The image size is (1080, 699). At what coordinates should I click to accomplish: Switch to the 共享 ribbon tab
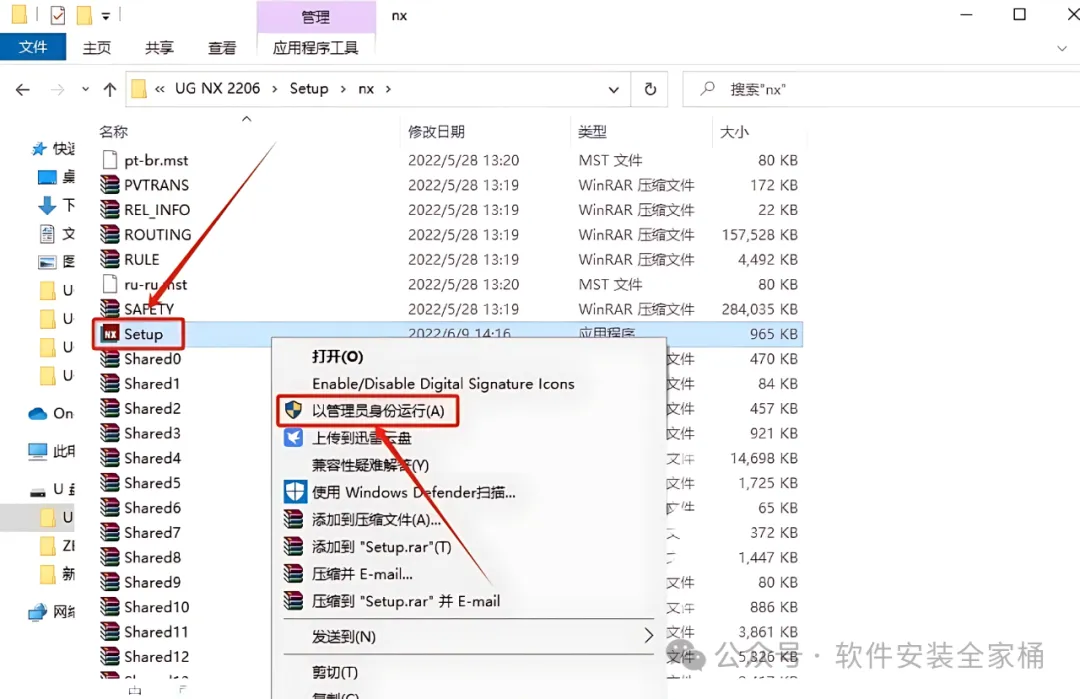pos(159,48)
